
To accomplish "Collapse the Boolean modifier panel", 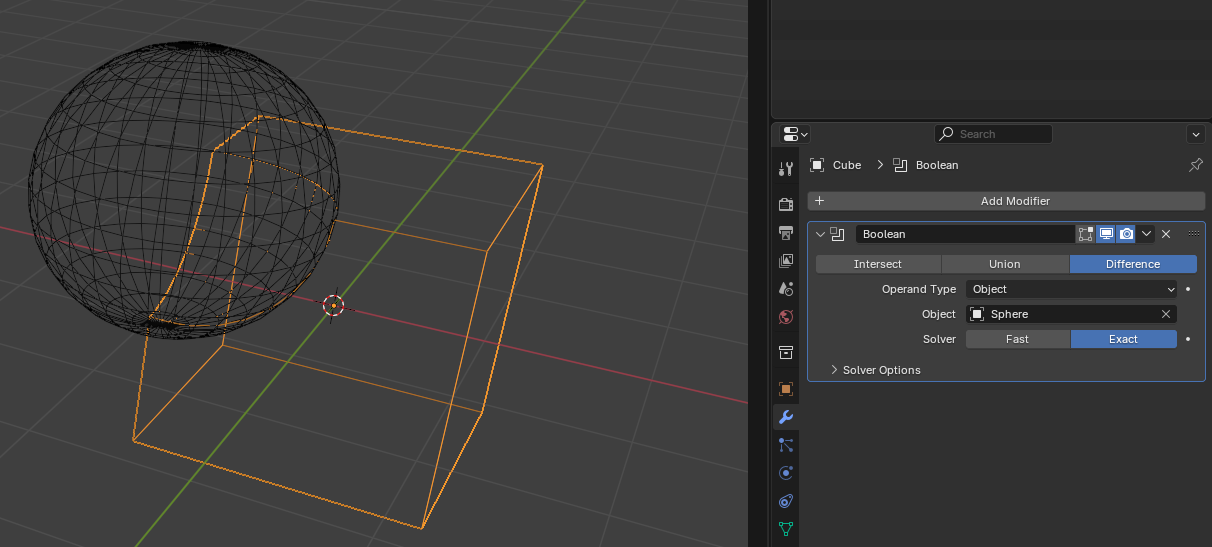I will pyautogui.click(x=821, y=234).
